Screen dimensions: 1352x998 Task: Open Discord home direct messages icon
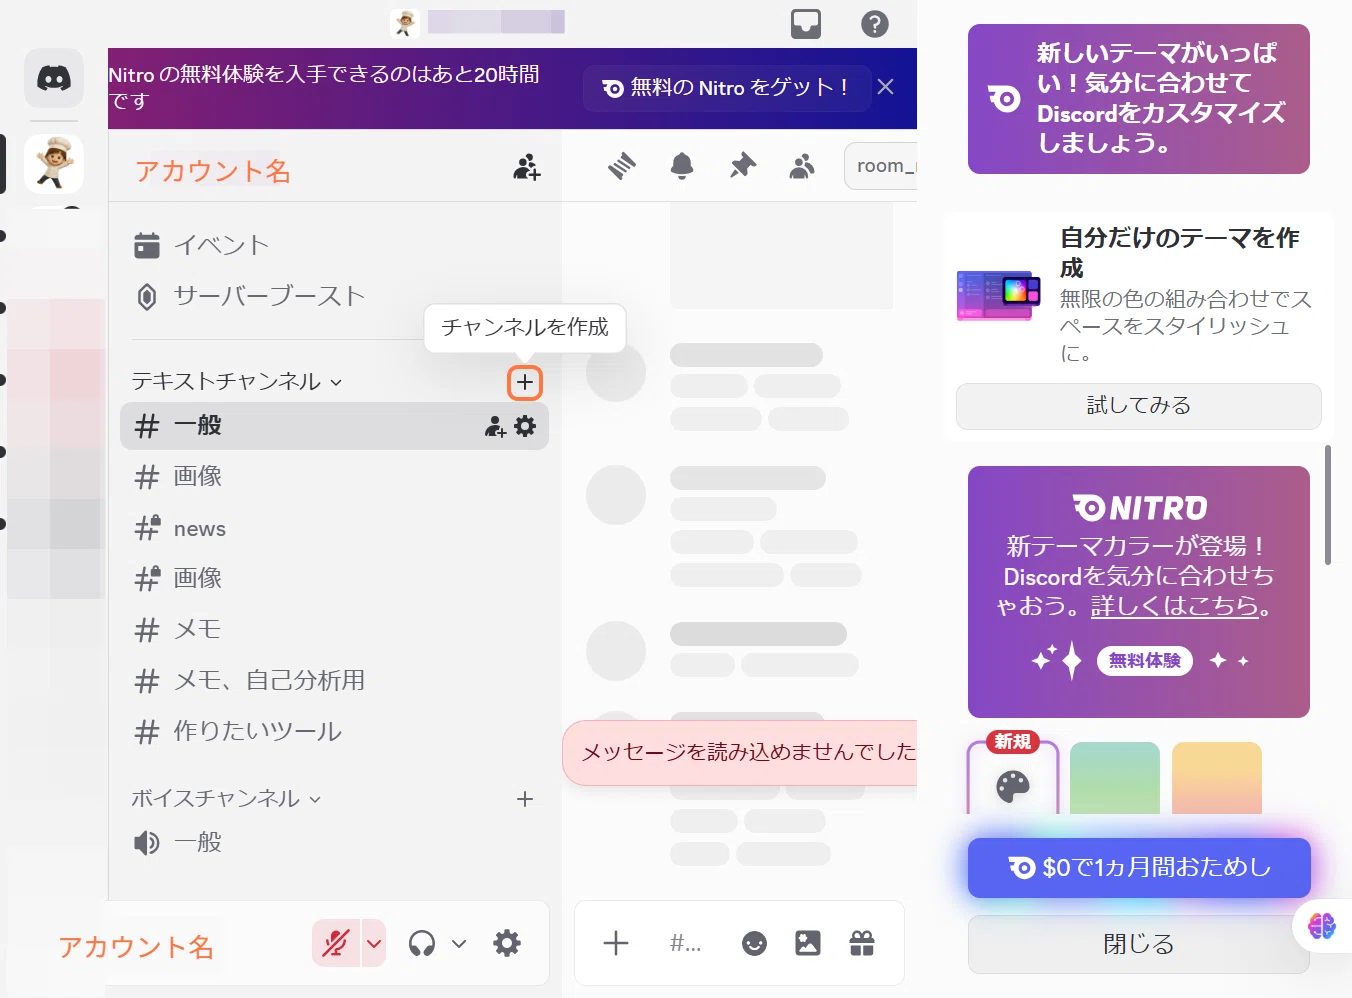pyautogui.click(x=54, y=78)
